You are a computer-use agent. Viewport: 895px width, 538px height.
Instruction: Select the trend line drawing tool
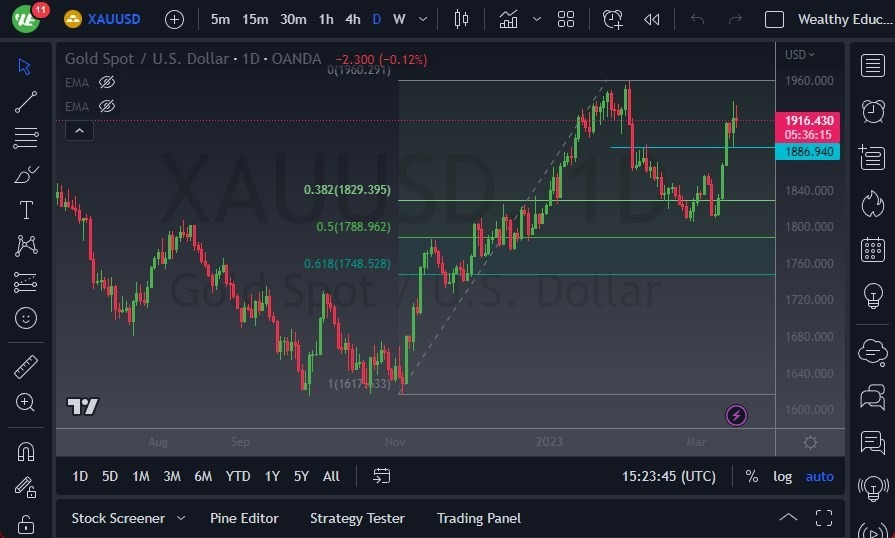click(x=26, y=102)
